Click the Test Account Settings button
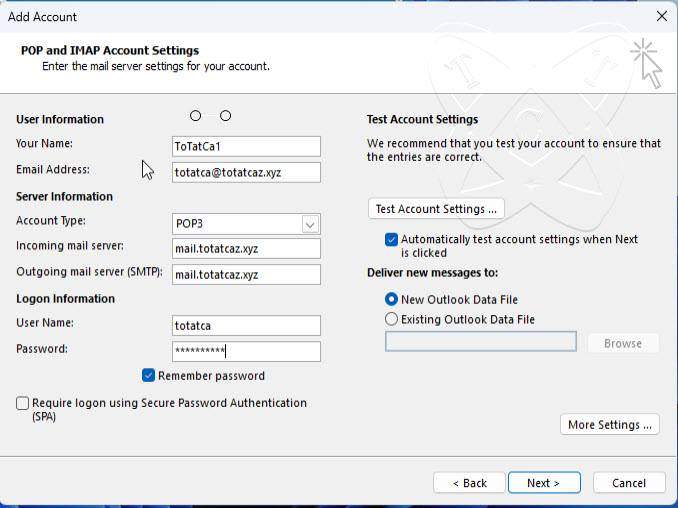Screen dimensions: 678x508 click(436, 209)
